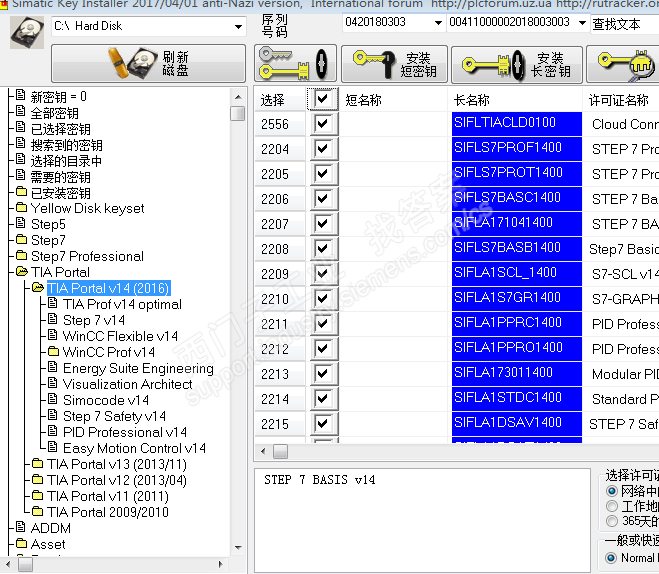Viewport: 659px width, 574px height.
Task: Open the 0420180303 serial number dropdown
Action: 438,23
